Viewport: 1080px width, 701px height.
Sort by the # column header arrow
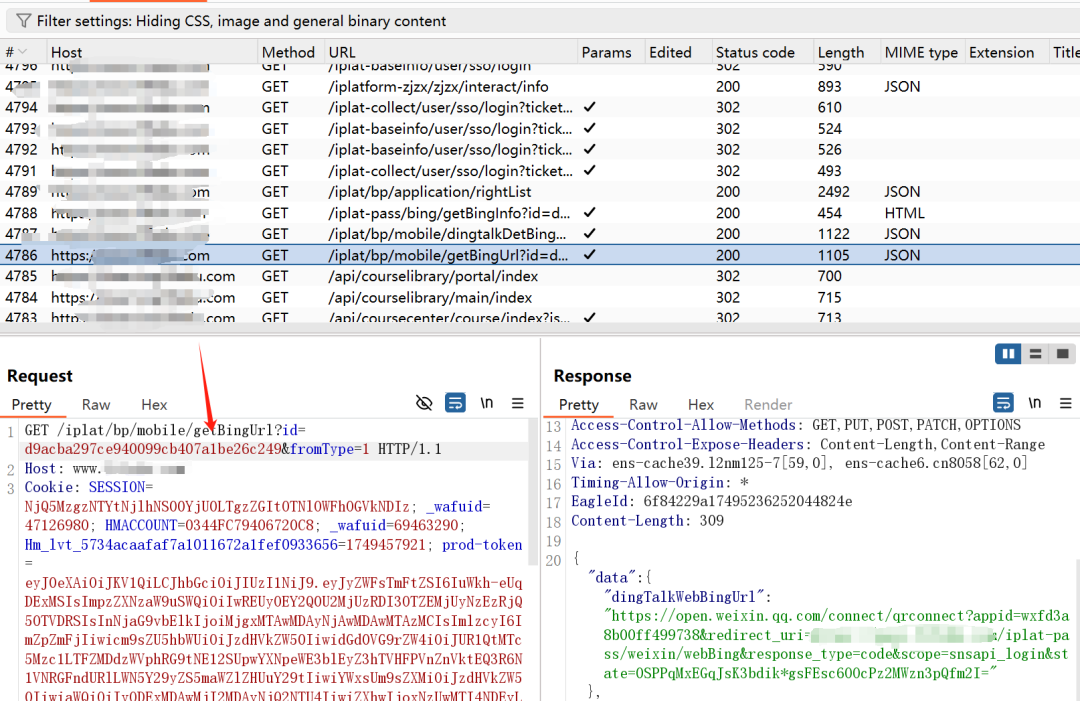tap(23, 52)
